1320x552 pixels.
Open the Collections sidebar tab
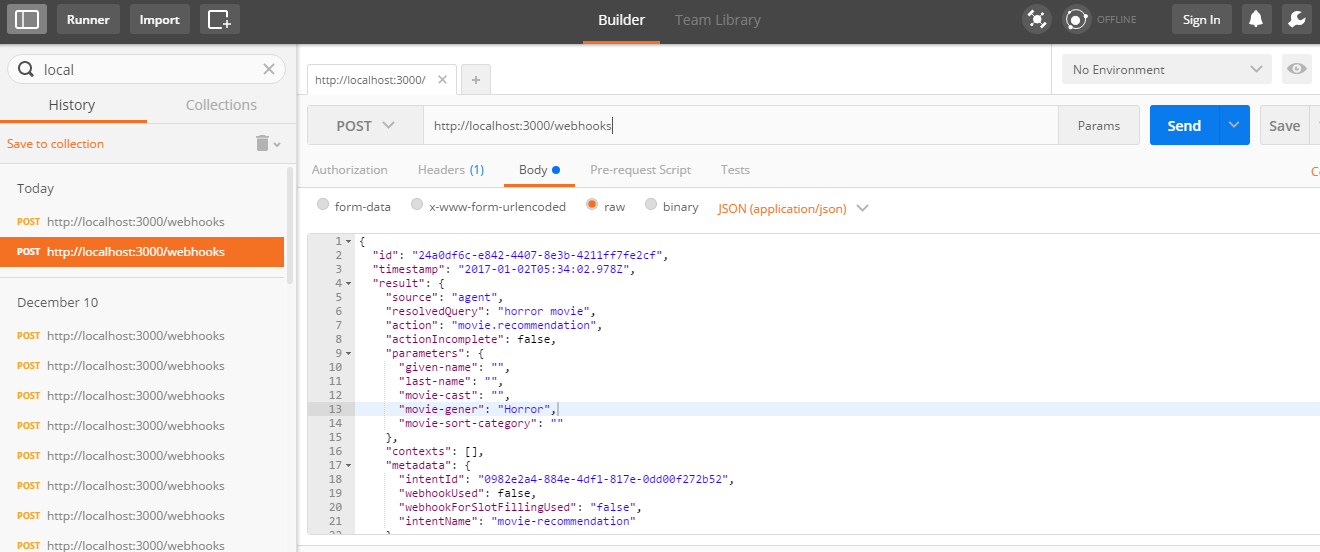(x=221, y=105)
